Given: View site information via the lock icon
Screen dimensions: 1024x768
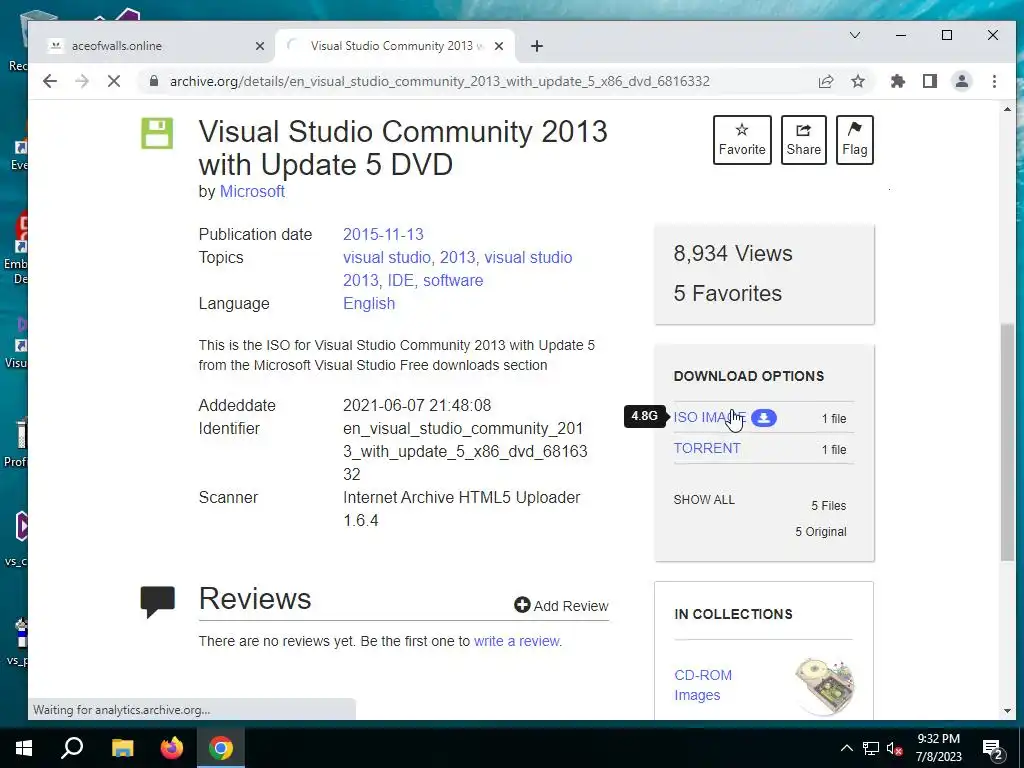Looking at the screenshot, I should [x=153, y=81].
